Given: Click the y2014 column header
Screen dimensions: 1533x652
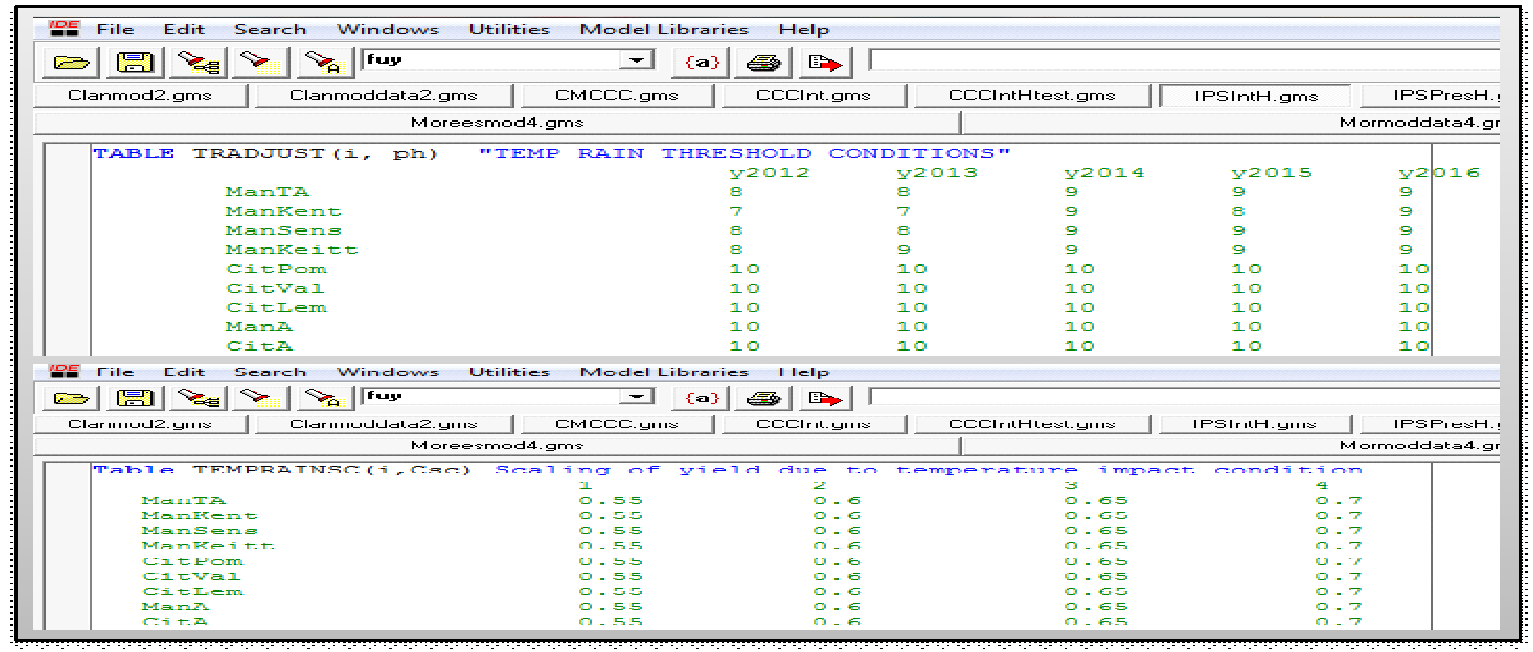Looking at the screenshot, I should click(1104, 173).
